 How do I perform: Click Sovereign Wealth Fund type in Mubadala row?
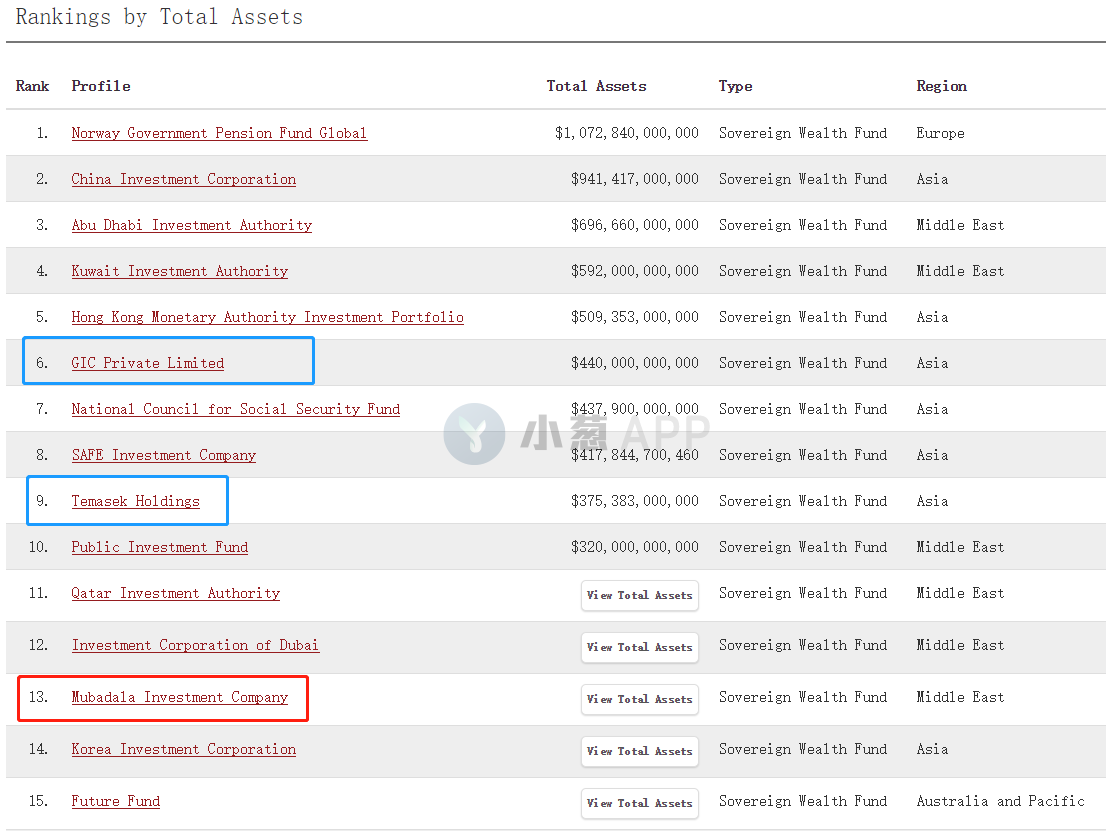point(803,698)
